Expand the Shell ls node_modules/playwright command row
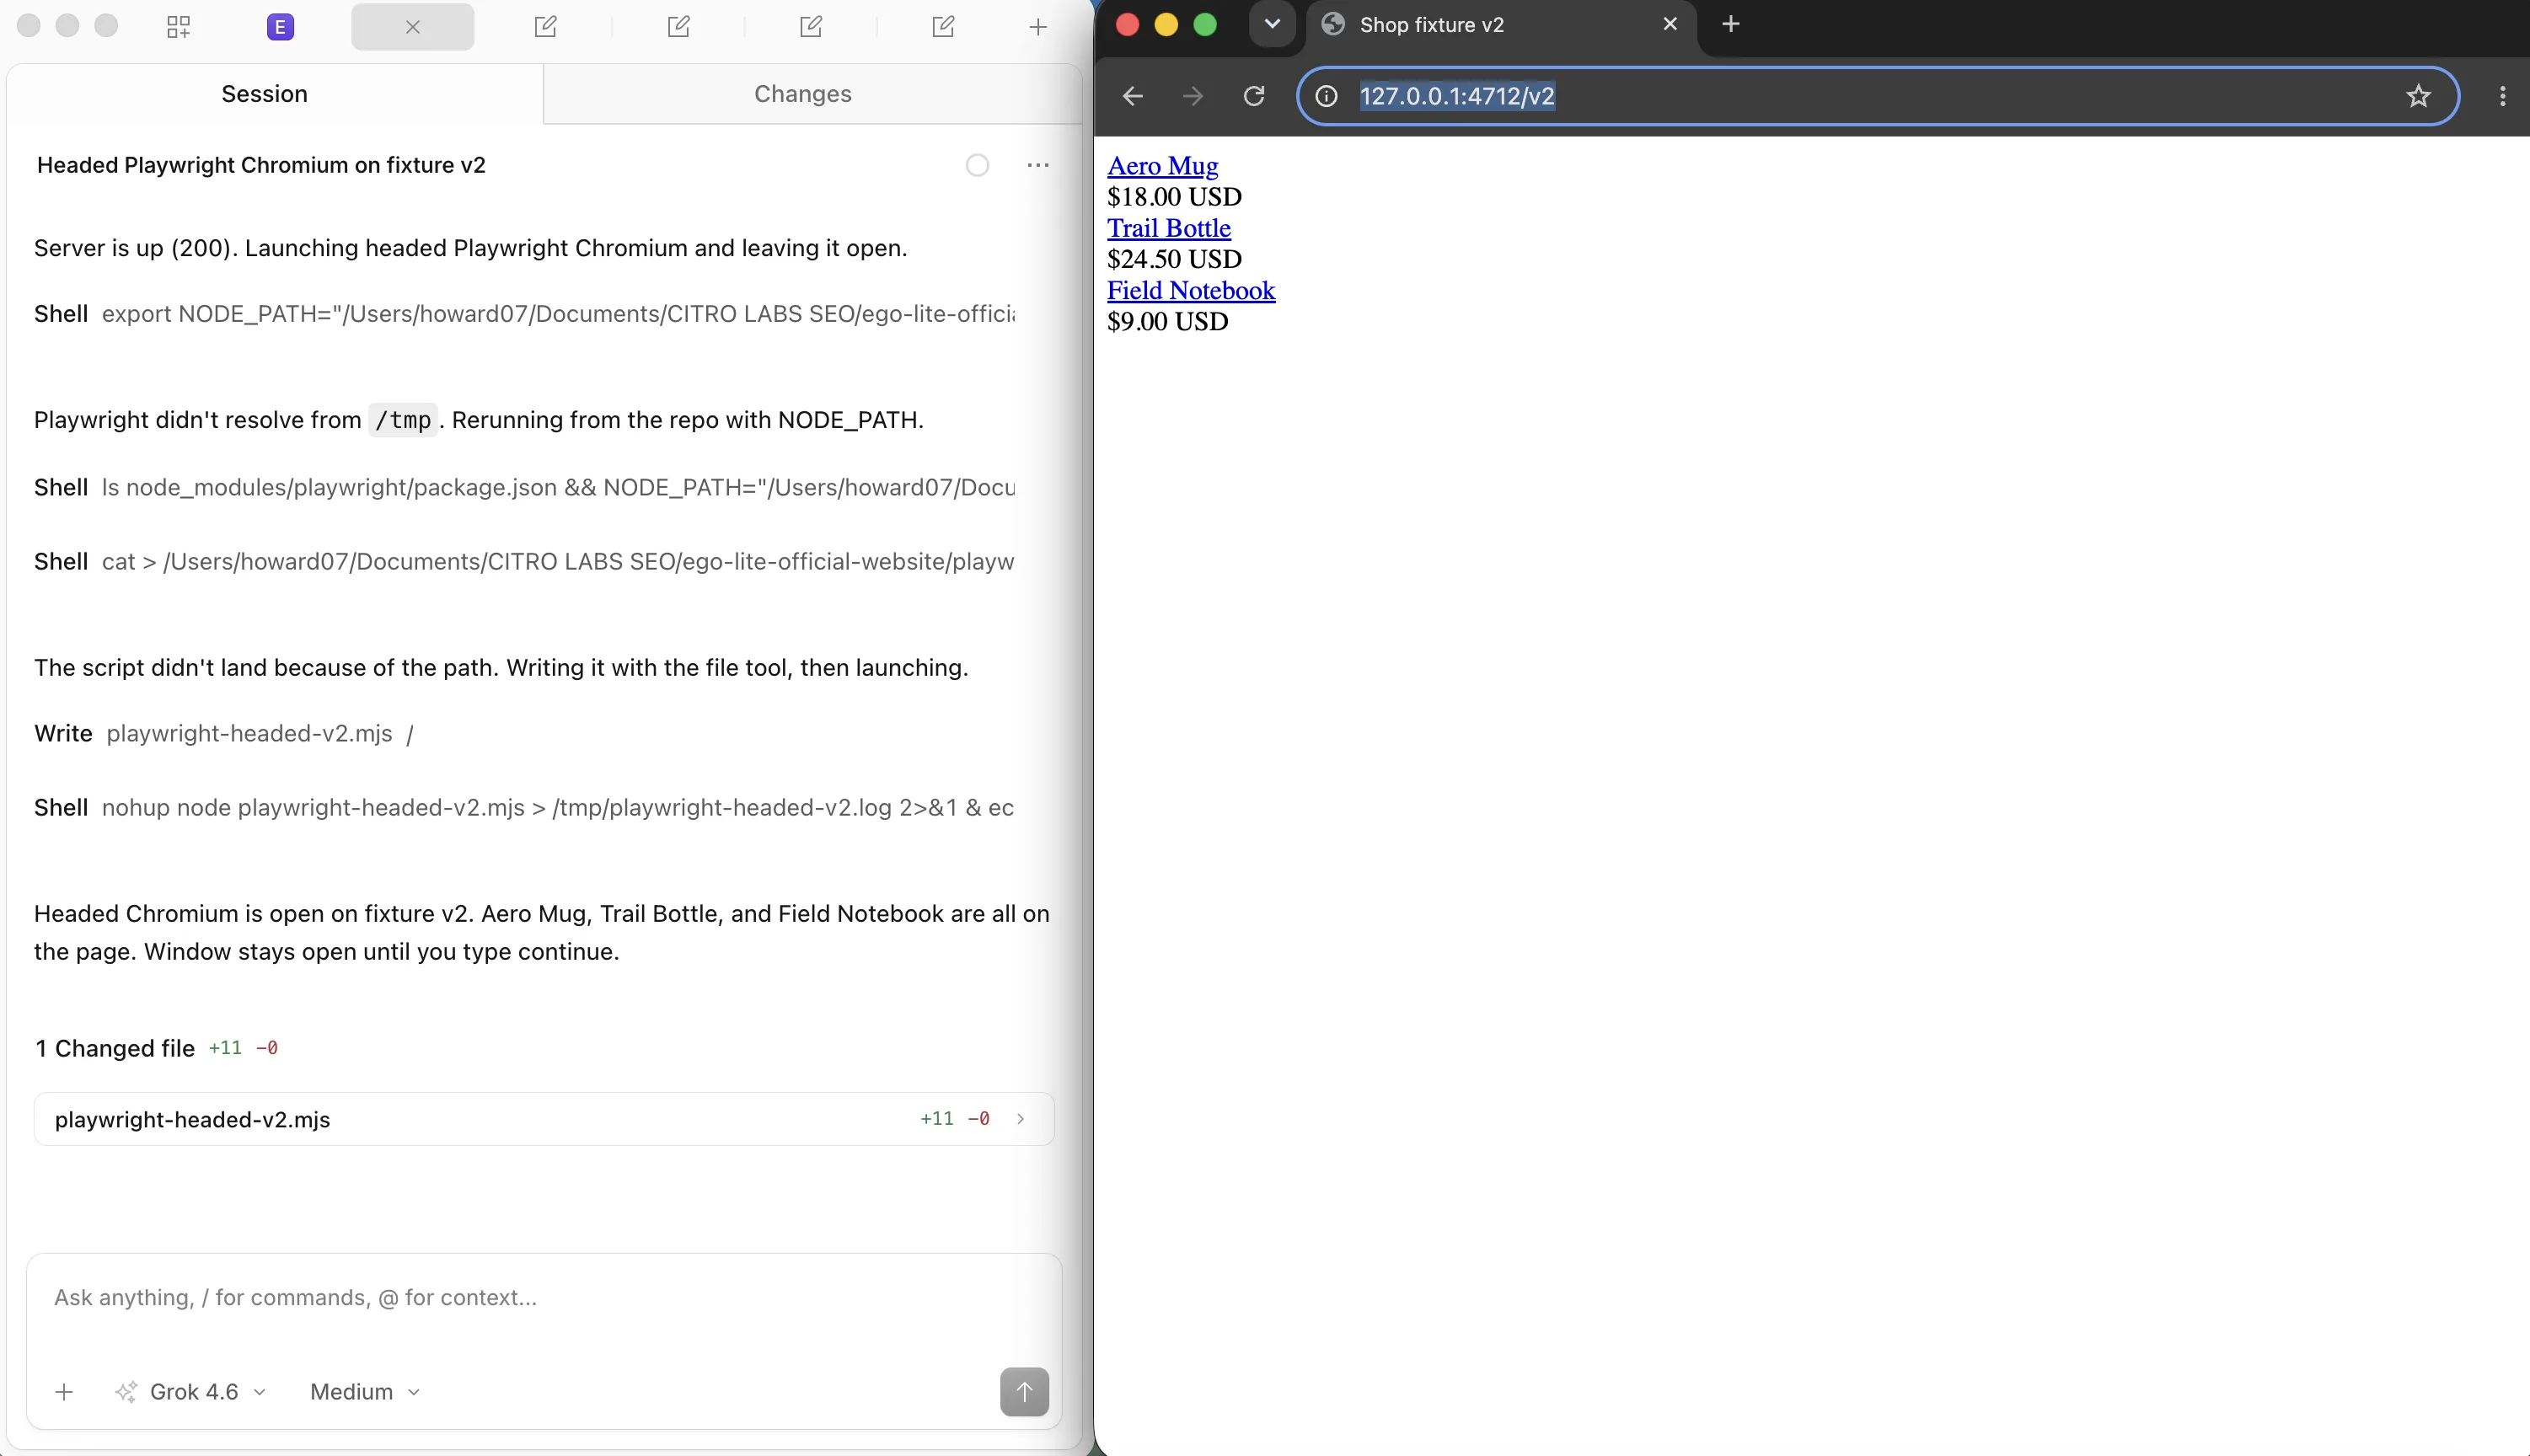 click(x=524, y=487)
